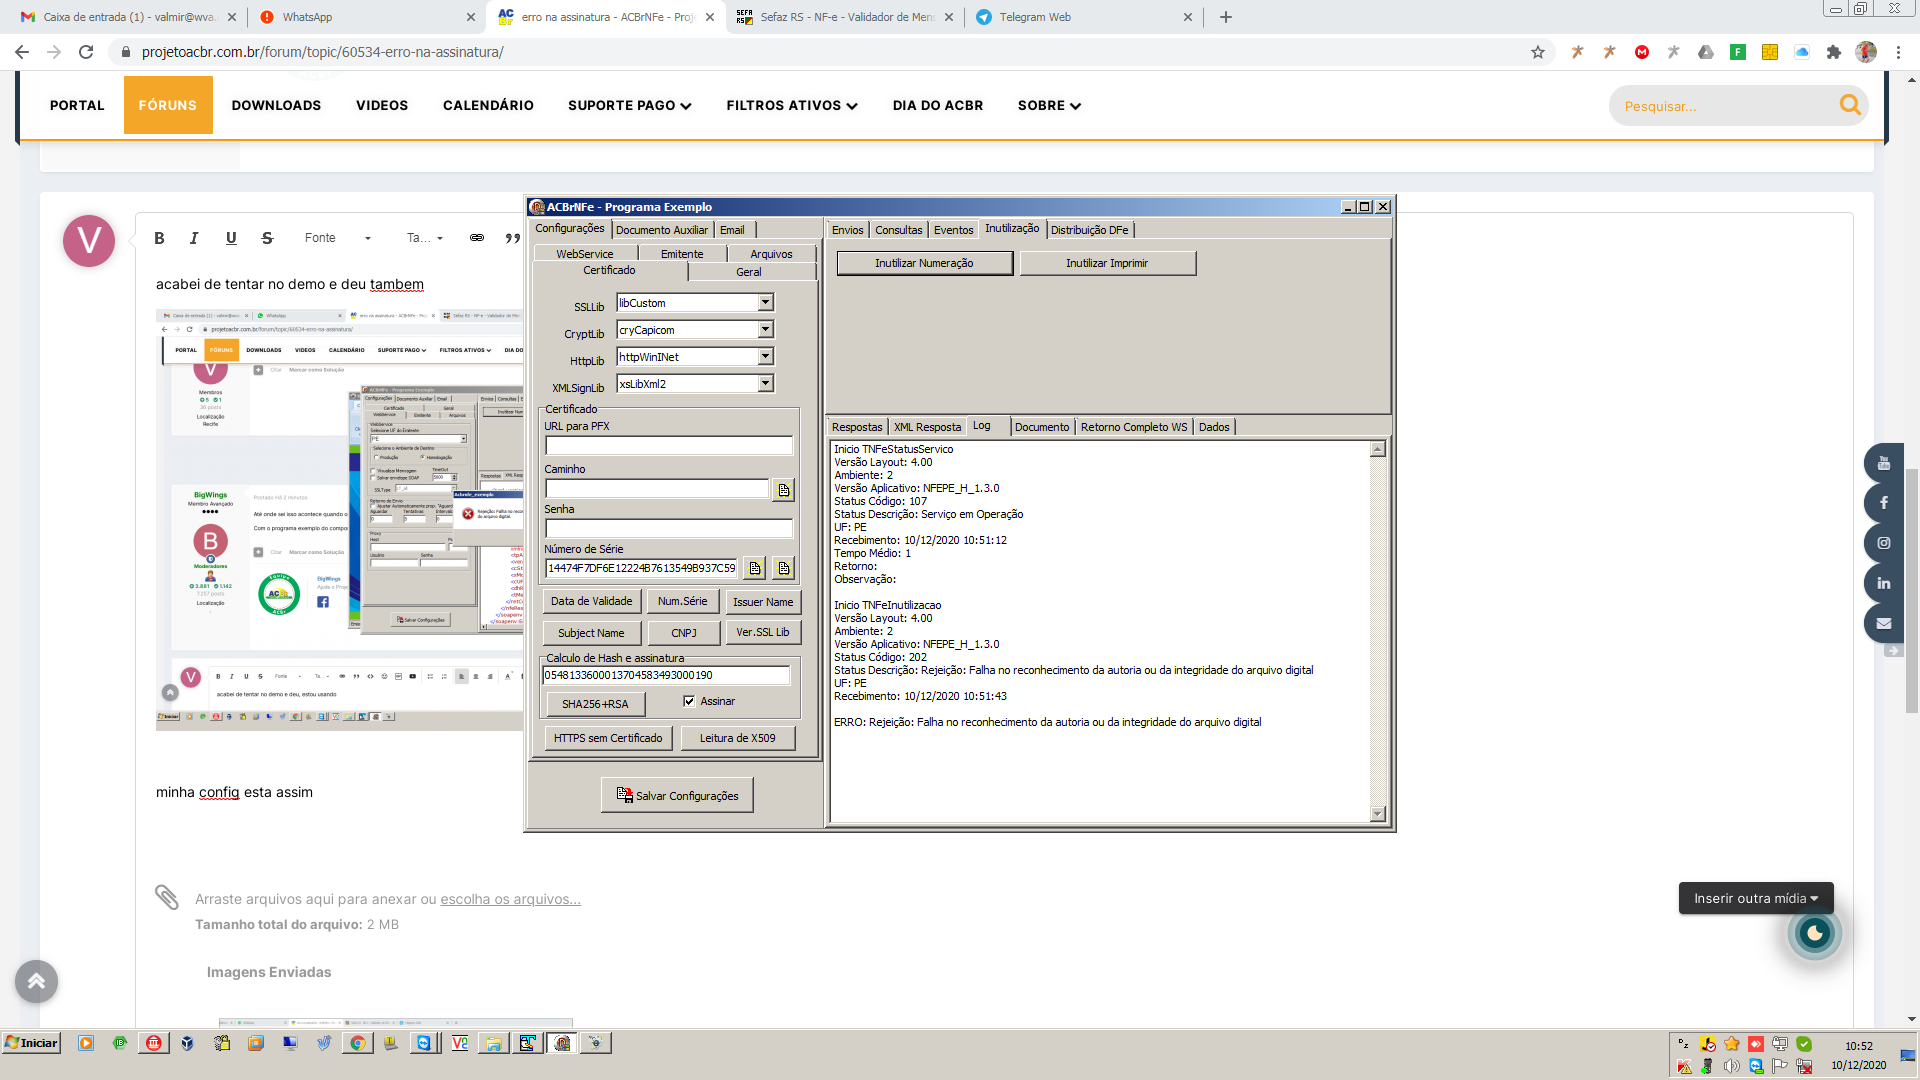Click the second icon beside Número de Série
This screenshot has width=1920, height=1080.
pos(783,568)
